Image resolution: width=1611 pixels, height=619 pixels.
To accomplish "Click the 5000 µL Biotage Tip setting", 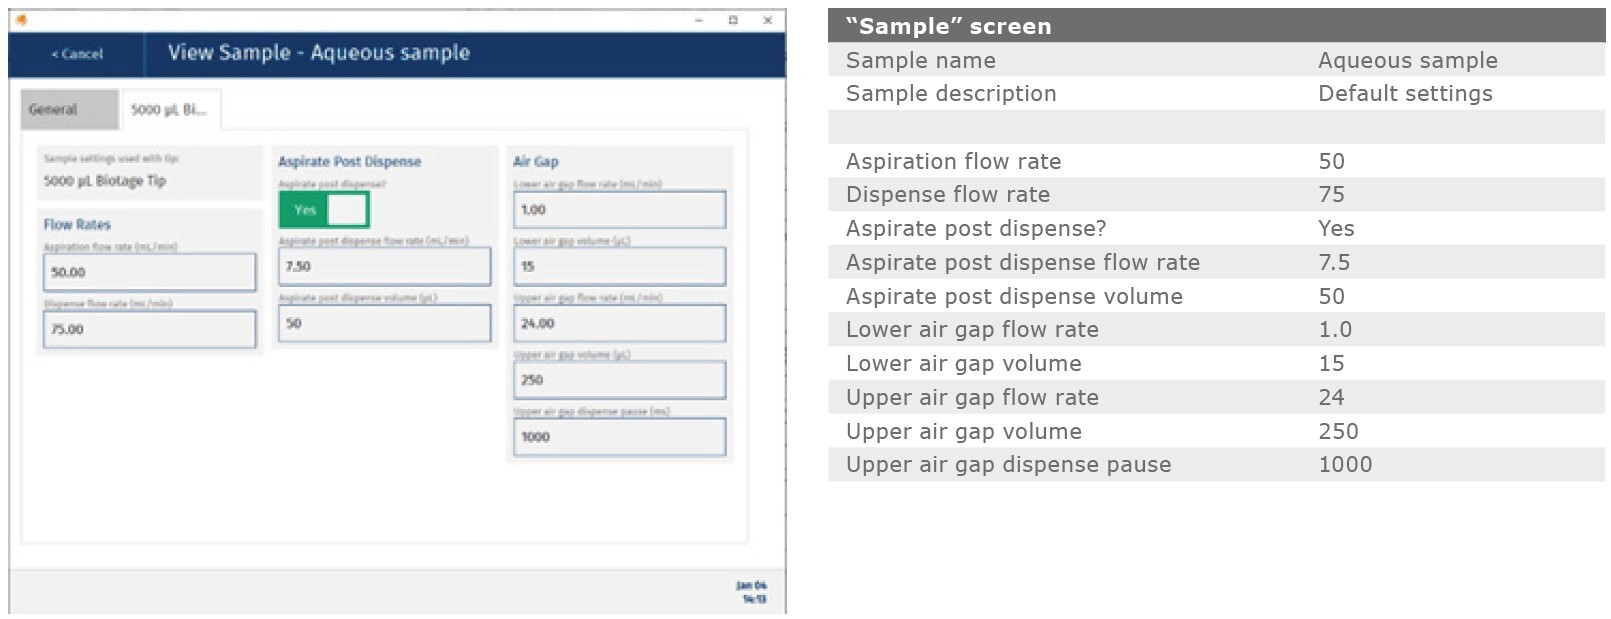I will (x=105, y=181).
